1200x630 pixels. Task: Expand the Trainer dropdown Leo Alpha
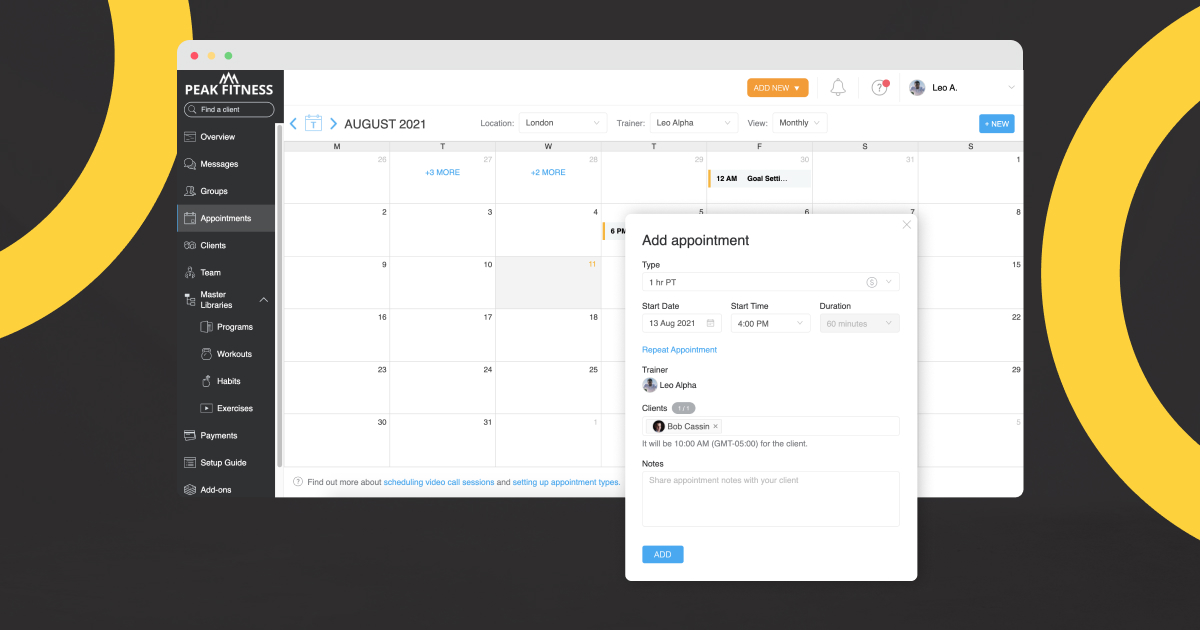(693, 123)
